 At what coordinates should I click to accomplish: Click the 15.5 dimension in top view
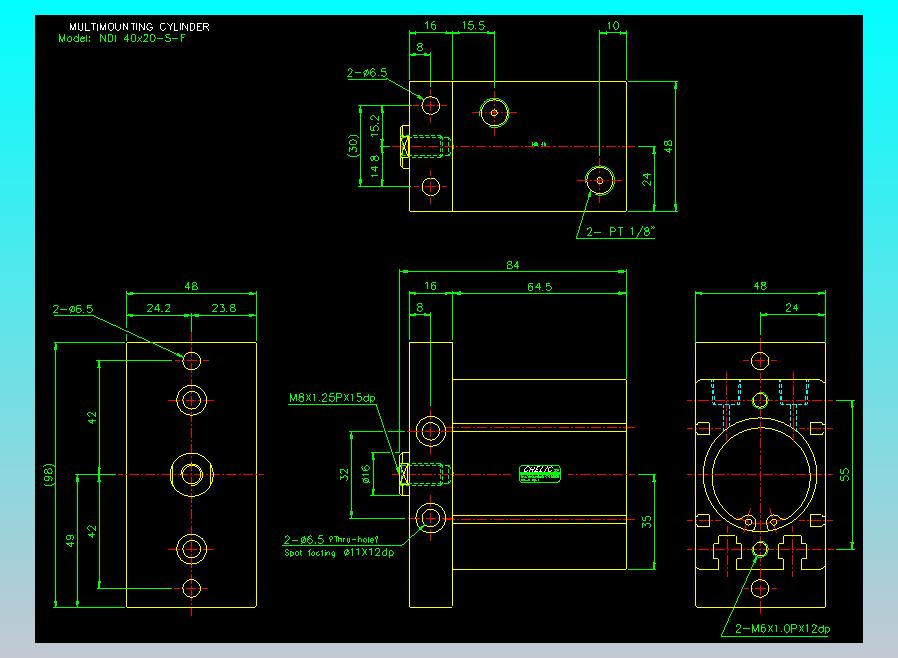click(x=474, y=26)
